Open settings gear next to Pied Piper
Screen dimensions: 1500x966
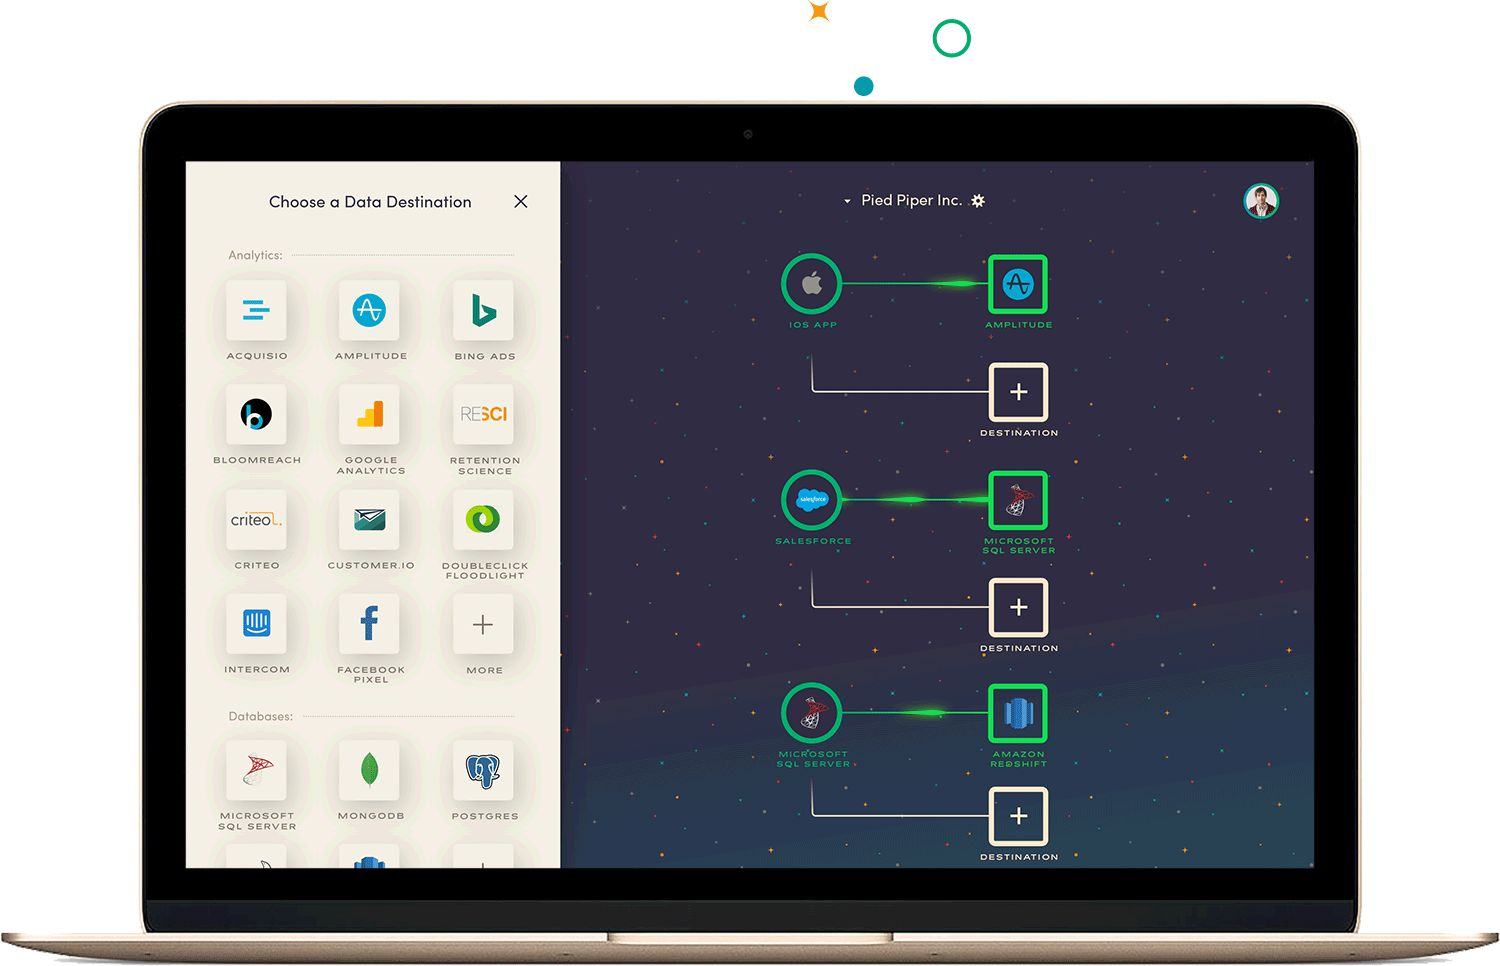tap(978, 201)
